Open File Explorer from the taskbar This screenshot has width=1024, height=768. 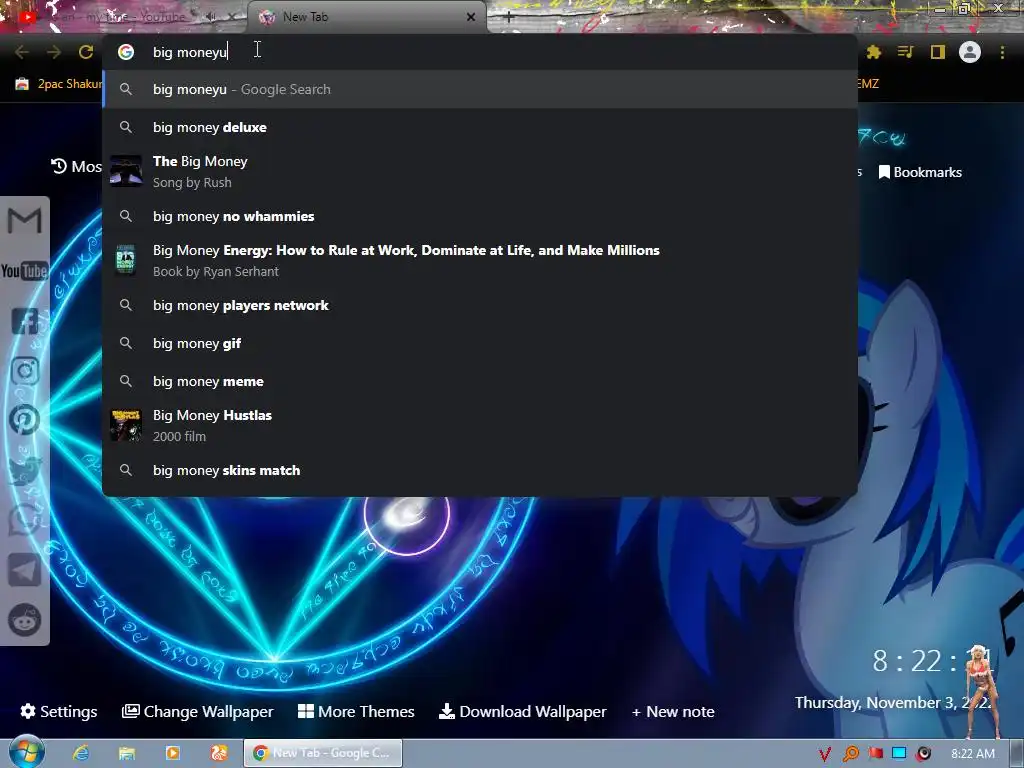pos(127,753)
